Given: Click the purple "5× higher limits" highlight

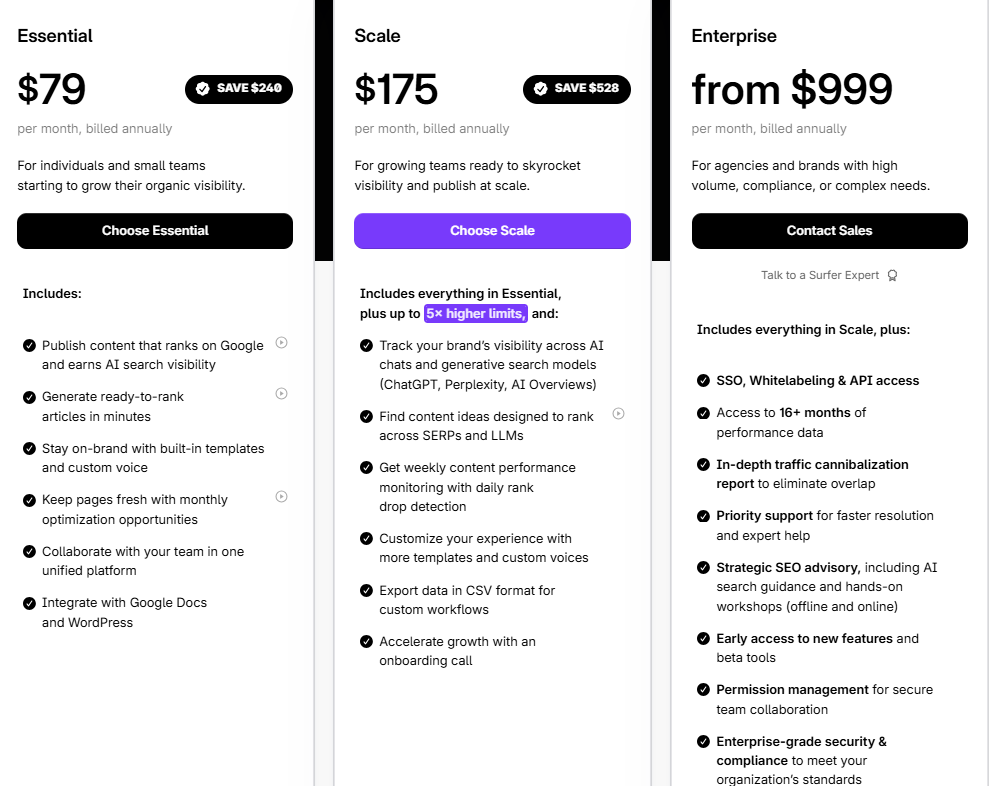Looking at the screenshot, I should [475, 313].
